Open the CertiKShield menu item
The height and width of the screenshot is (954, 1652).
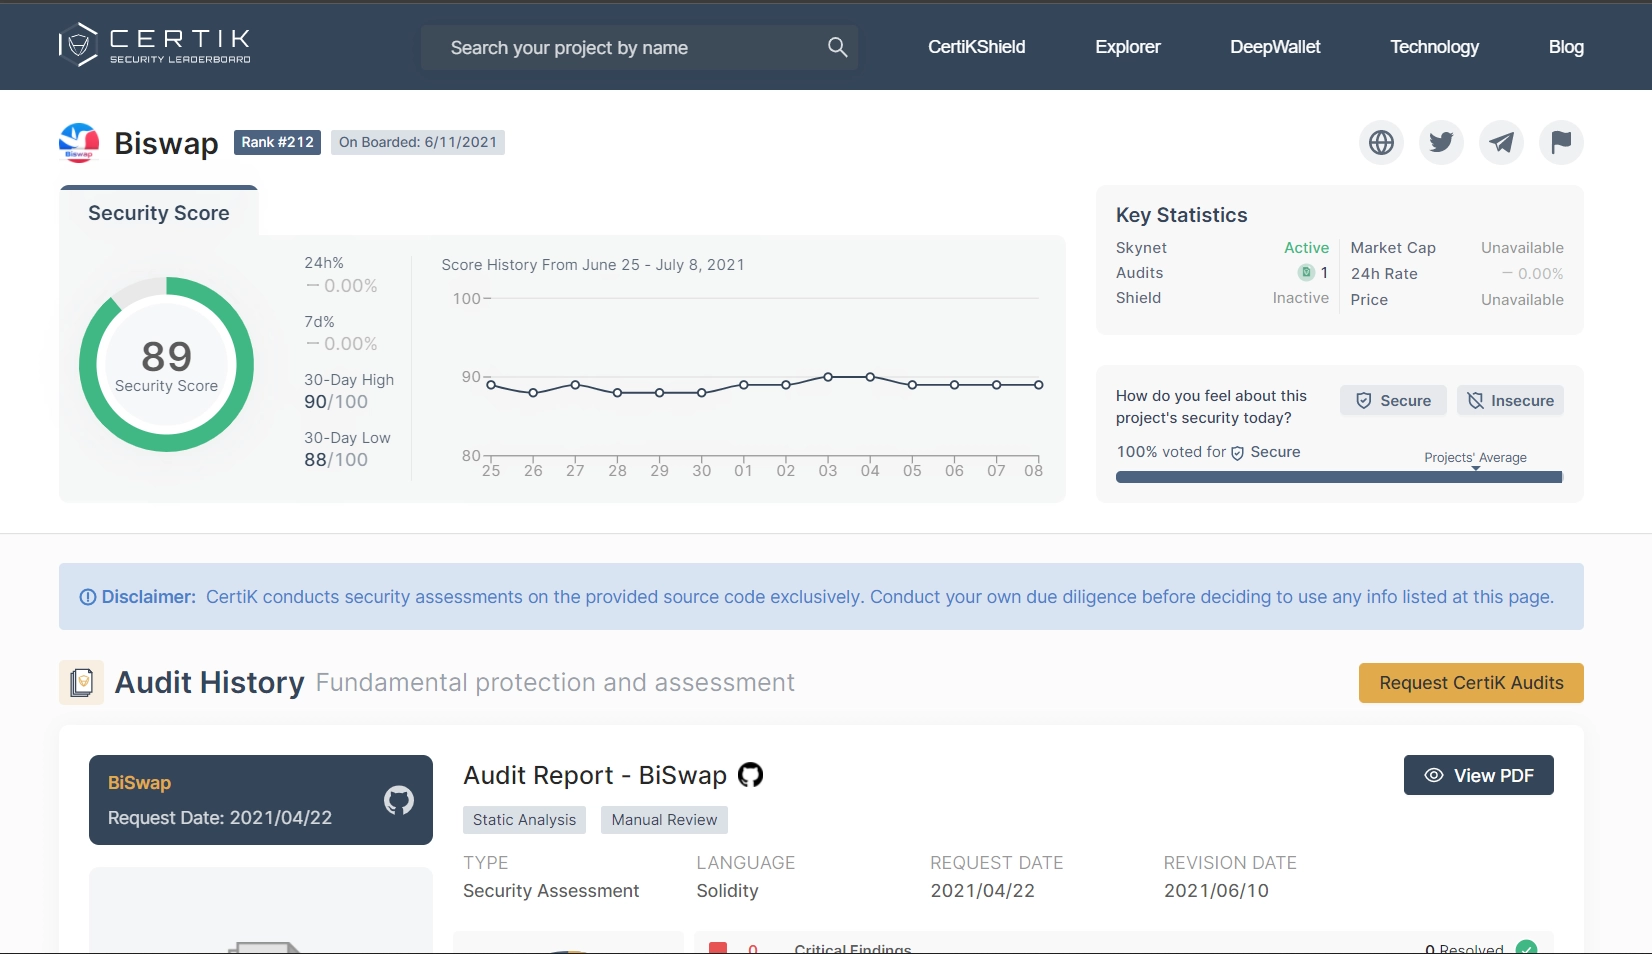(976, 47)
